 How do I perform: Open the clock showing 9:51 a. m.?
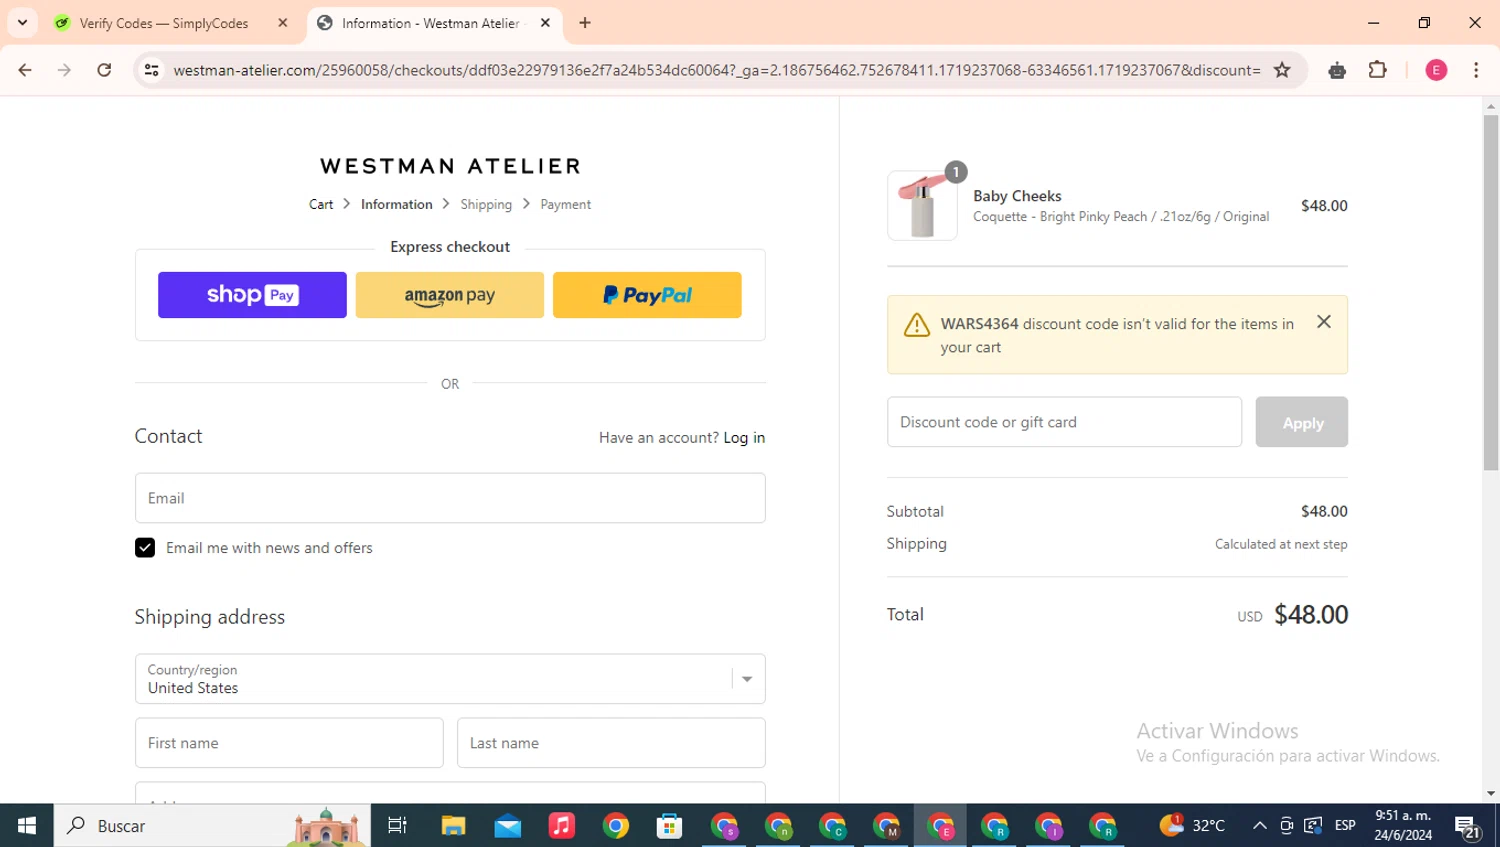[1402, 826]
